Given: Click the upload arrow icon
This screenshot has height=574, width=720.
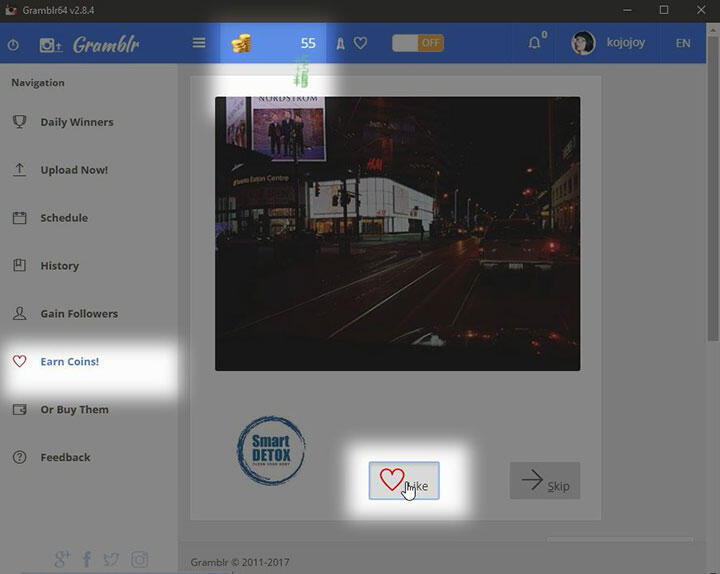Looking at the screenshot, I should (19, 169).
